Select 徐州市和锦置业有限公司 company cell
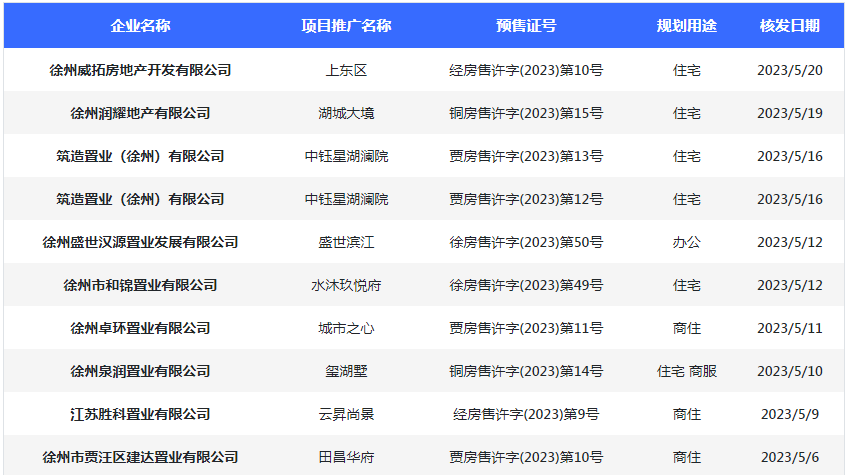This screenshot has height=475, width=845. point(140,285)
